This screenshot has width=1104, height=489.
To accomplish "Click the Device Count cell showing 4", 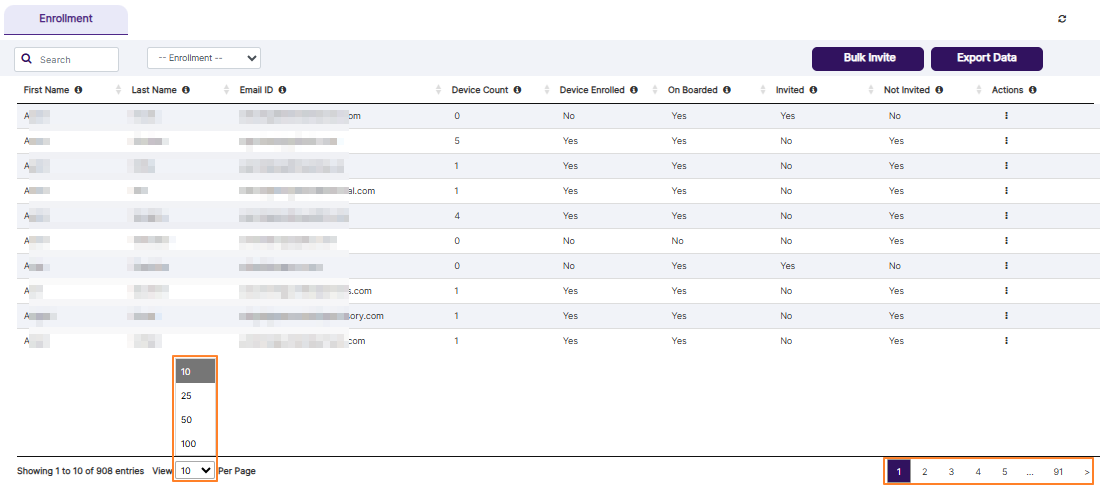I will (x=458, y=215).
